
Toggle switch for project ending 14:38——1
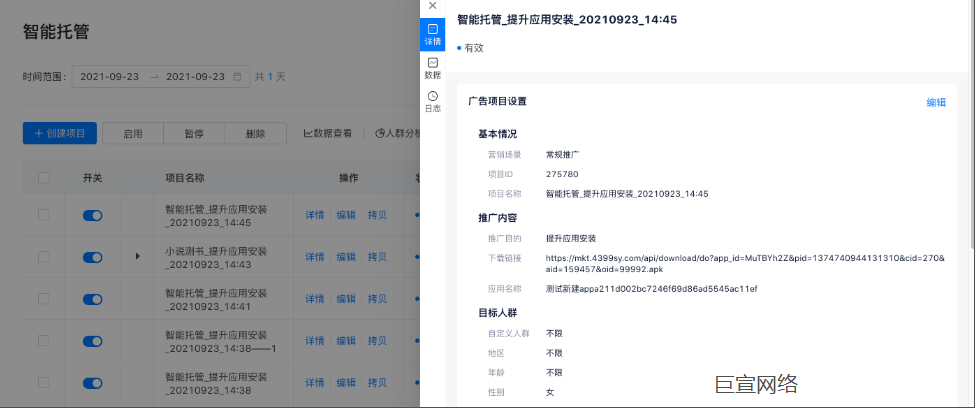[x=93, y=341]
